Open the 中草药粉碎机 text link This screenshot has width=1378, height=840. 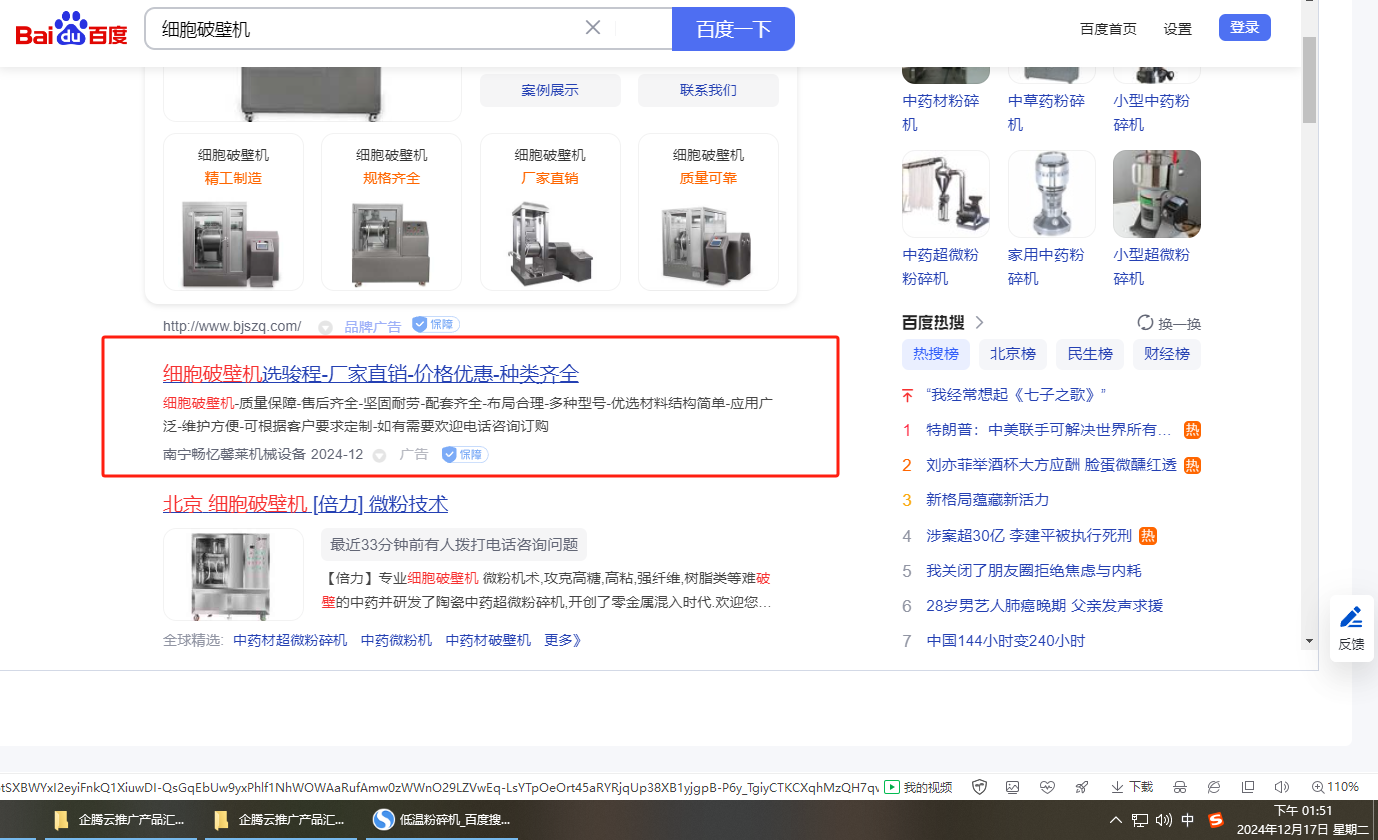coord(1046,113)
